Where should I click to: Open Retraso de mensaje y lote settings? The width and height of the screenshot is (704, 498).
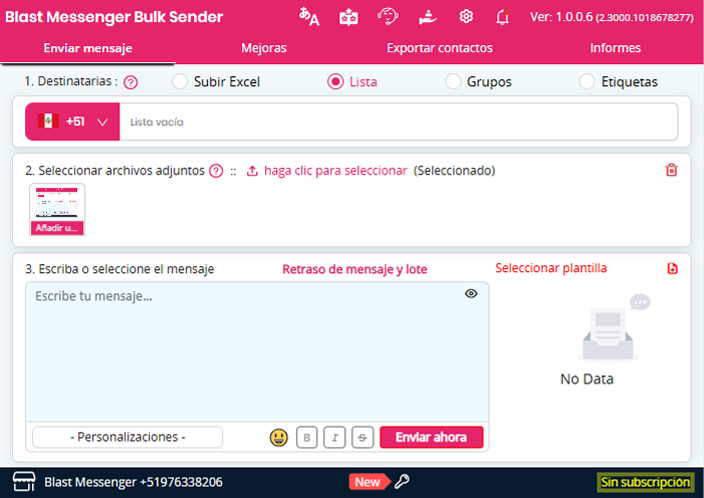355,269
